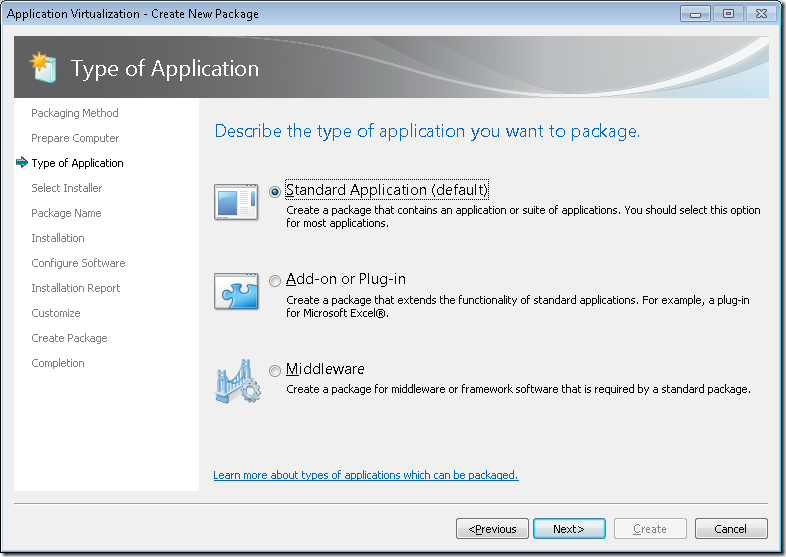Click the Standard Application window icon
This screenshot has height=557, width=786.
(236, 202)
